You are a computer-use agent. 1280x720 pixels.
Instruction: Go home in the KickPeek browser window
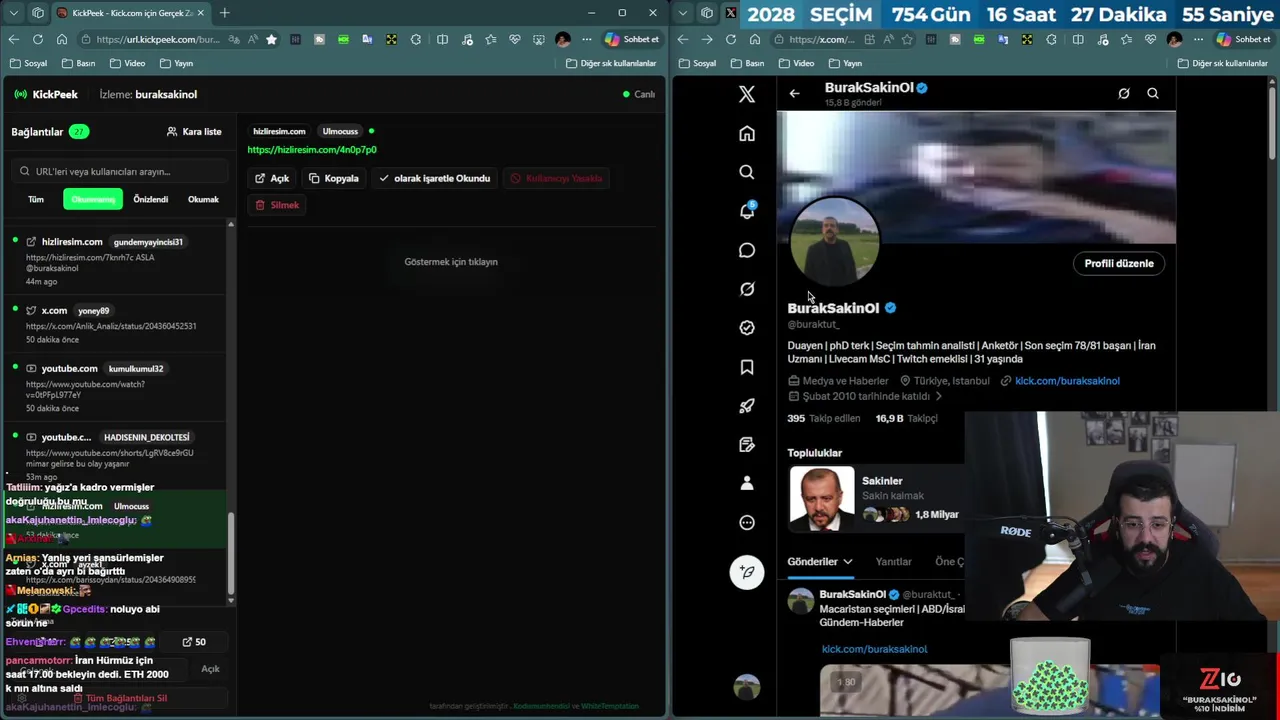(62, 39)
